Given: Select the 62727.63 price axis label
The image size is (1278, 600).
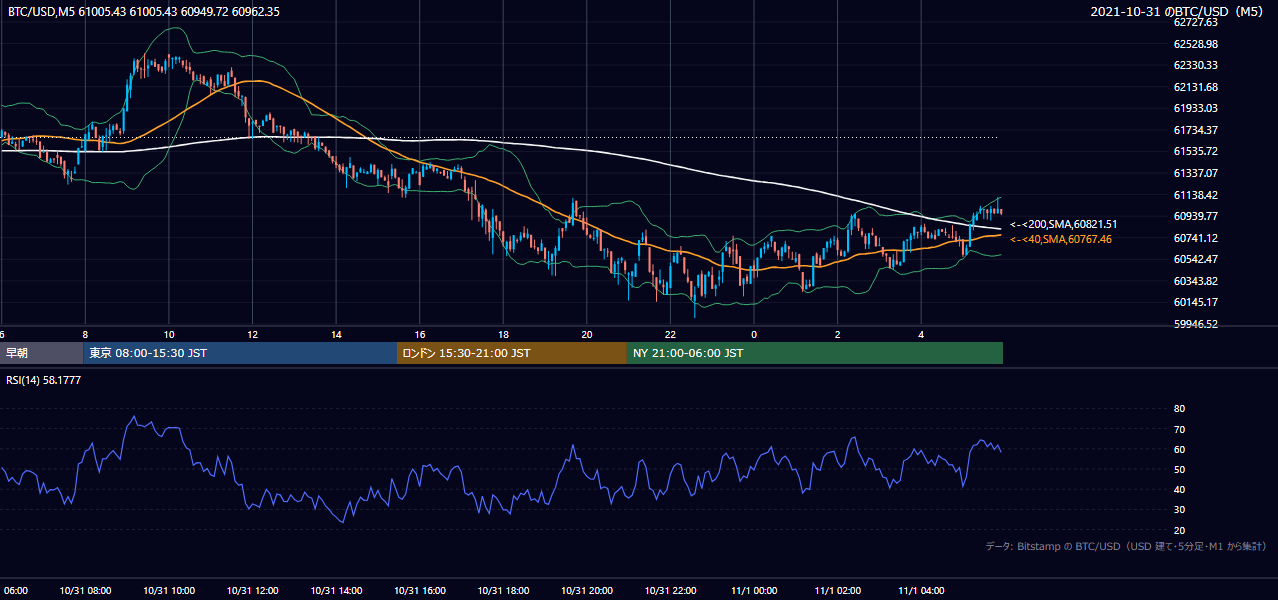Looking at the screenshot, I should [1195, 22].
